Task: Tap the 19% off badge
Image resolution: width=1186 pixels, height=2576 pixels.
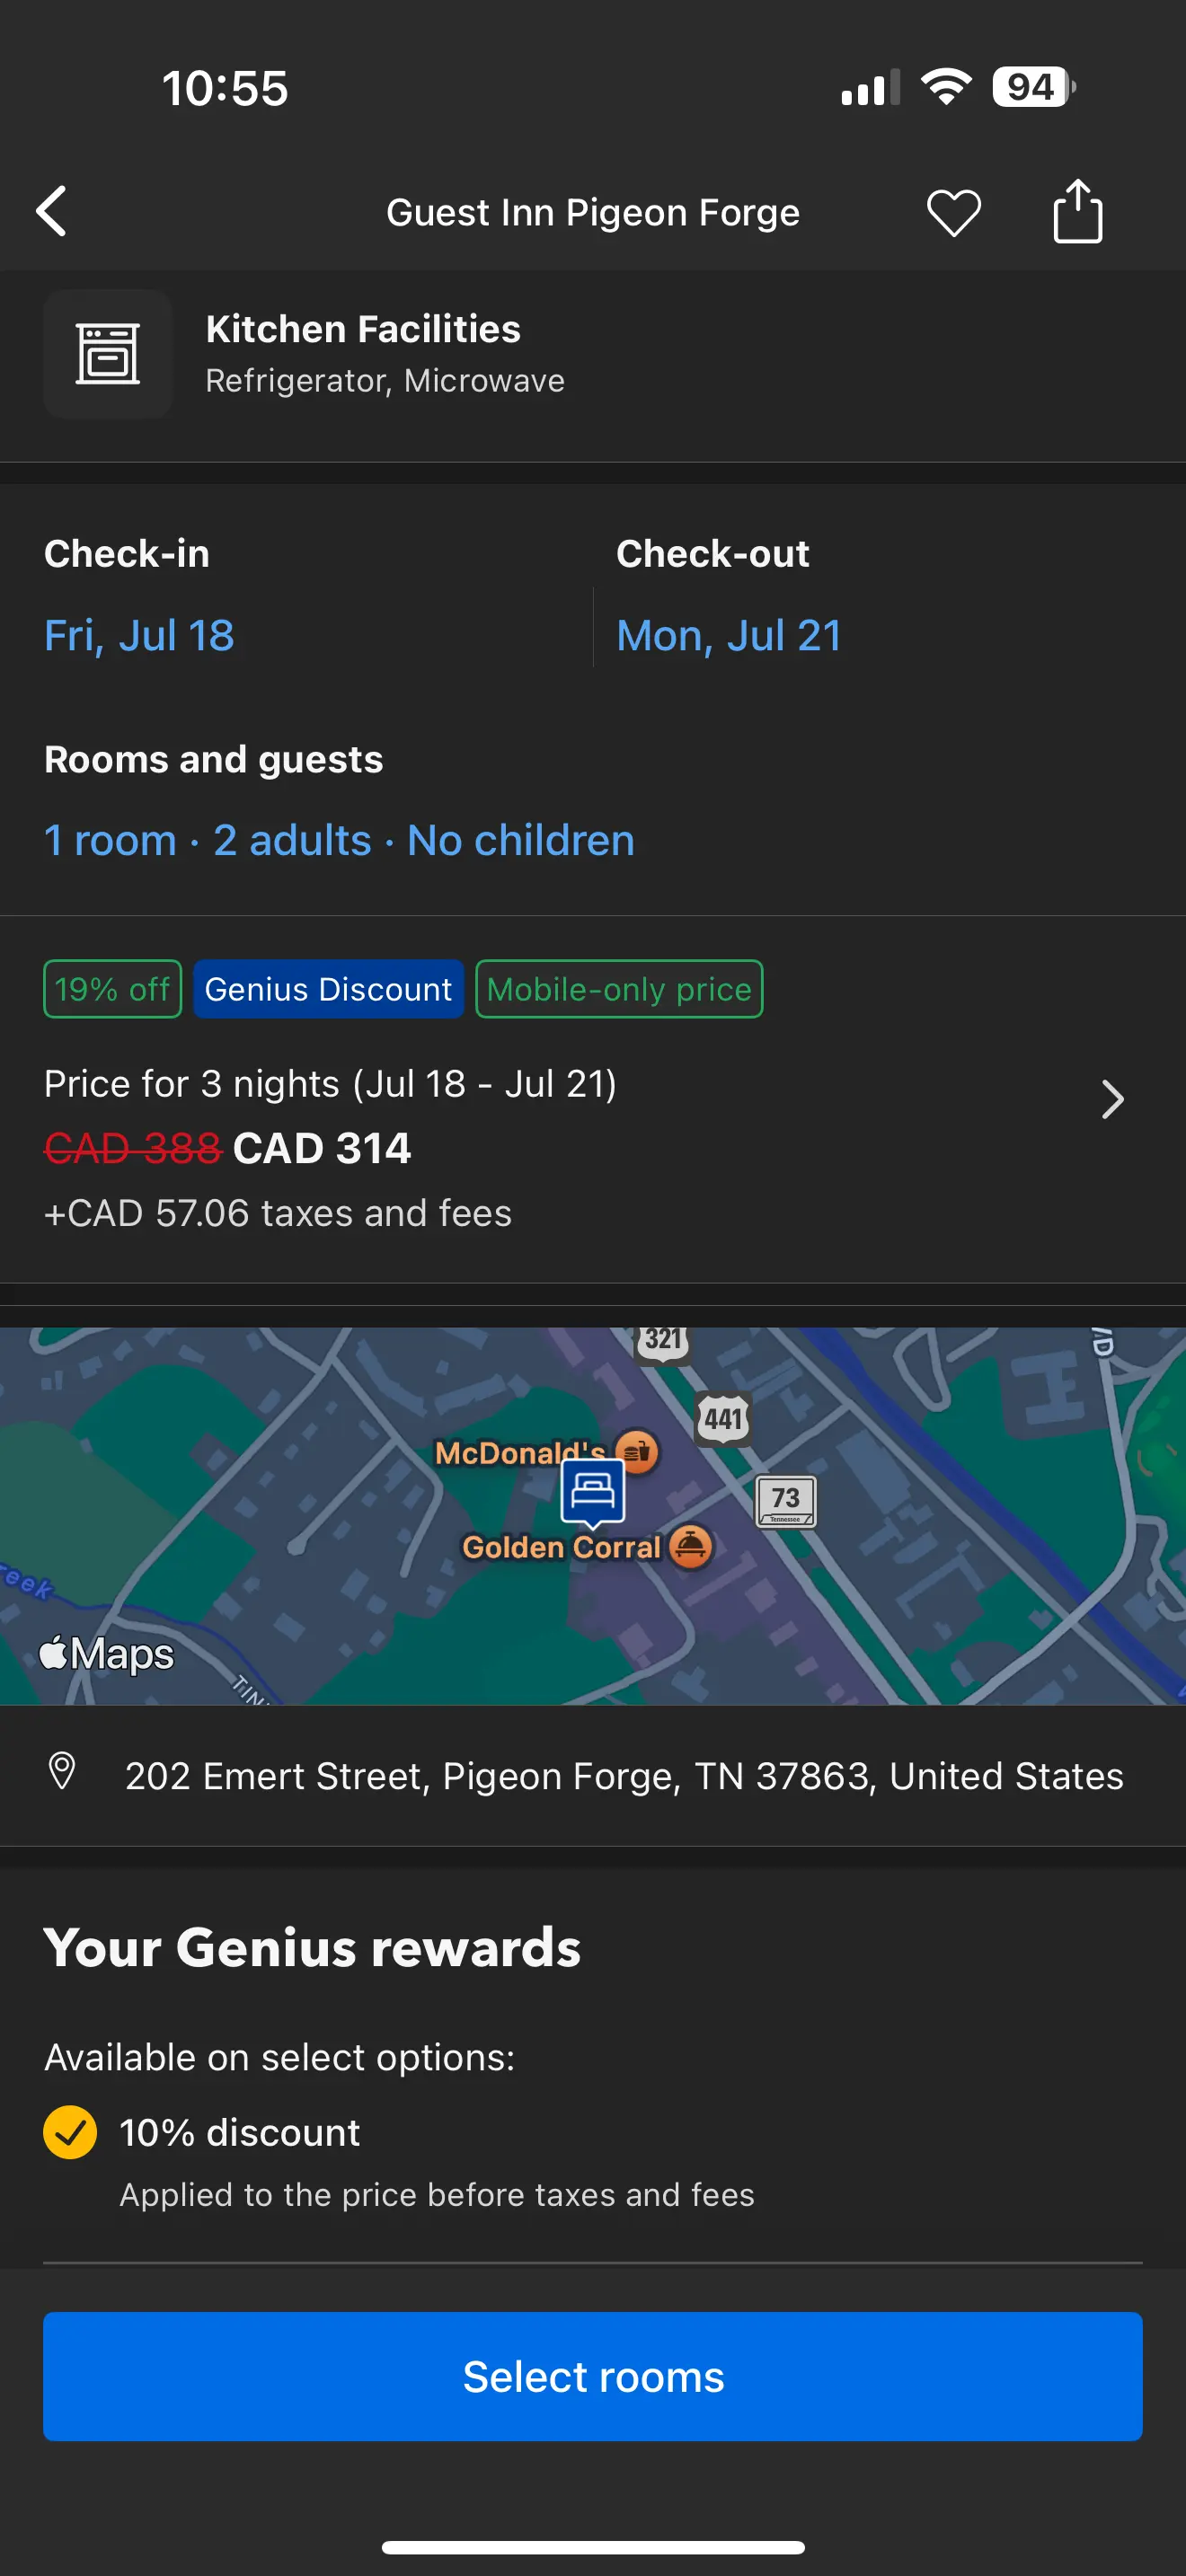Action: click(112, 989)
